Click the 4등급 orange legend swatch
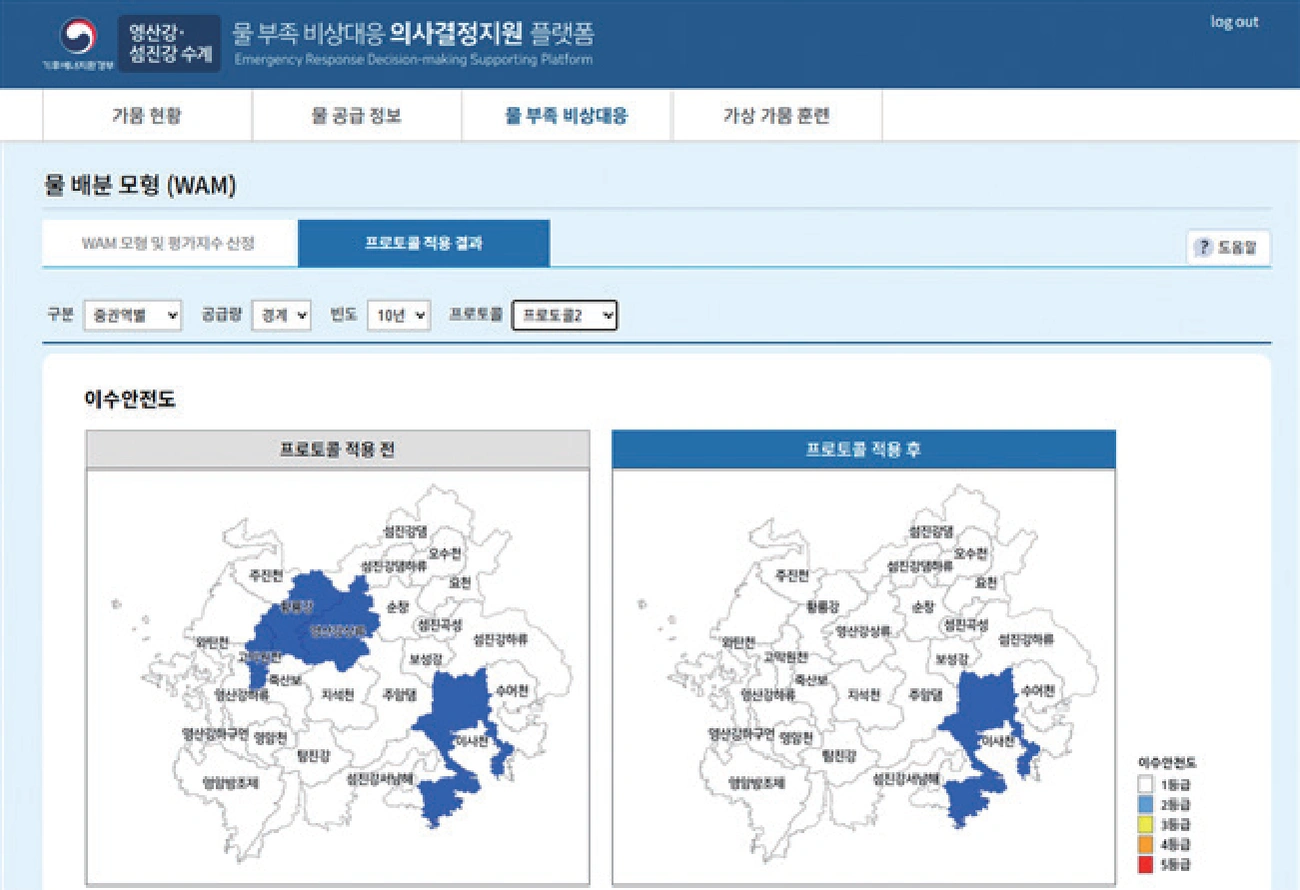1300x890 pixels. [1148, 845]
